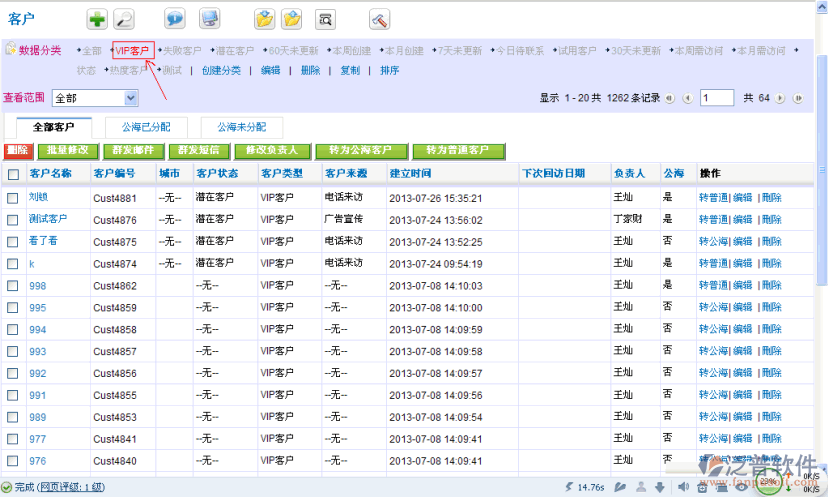
Task: Click the blue speech bubble message icon
Action: click(x=175, y=18)
